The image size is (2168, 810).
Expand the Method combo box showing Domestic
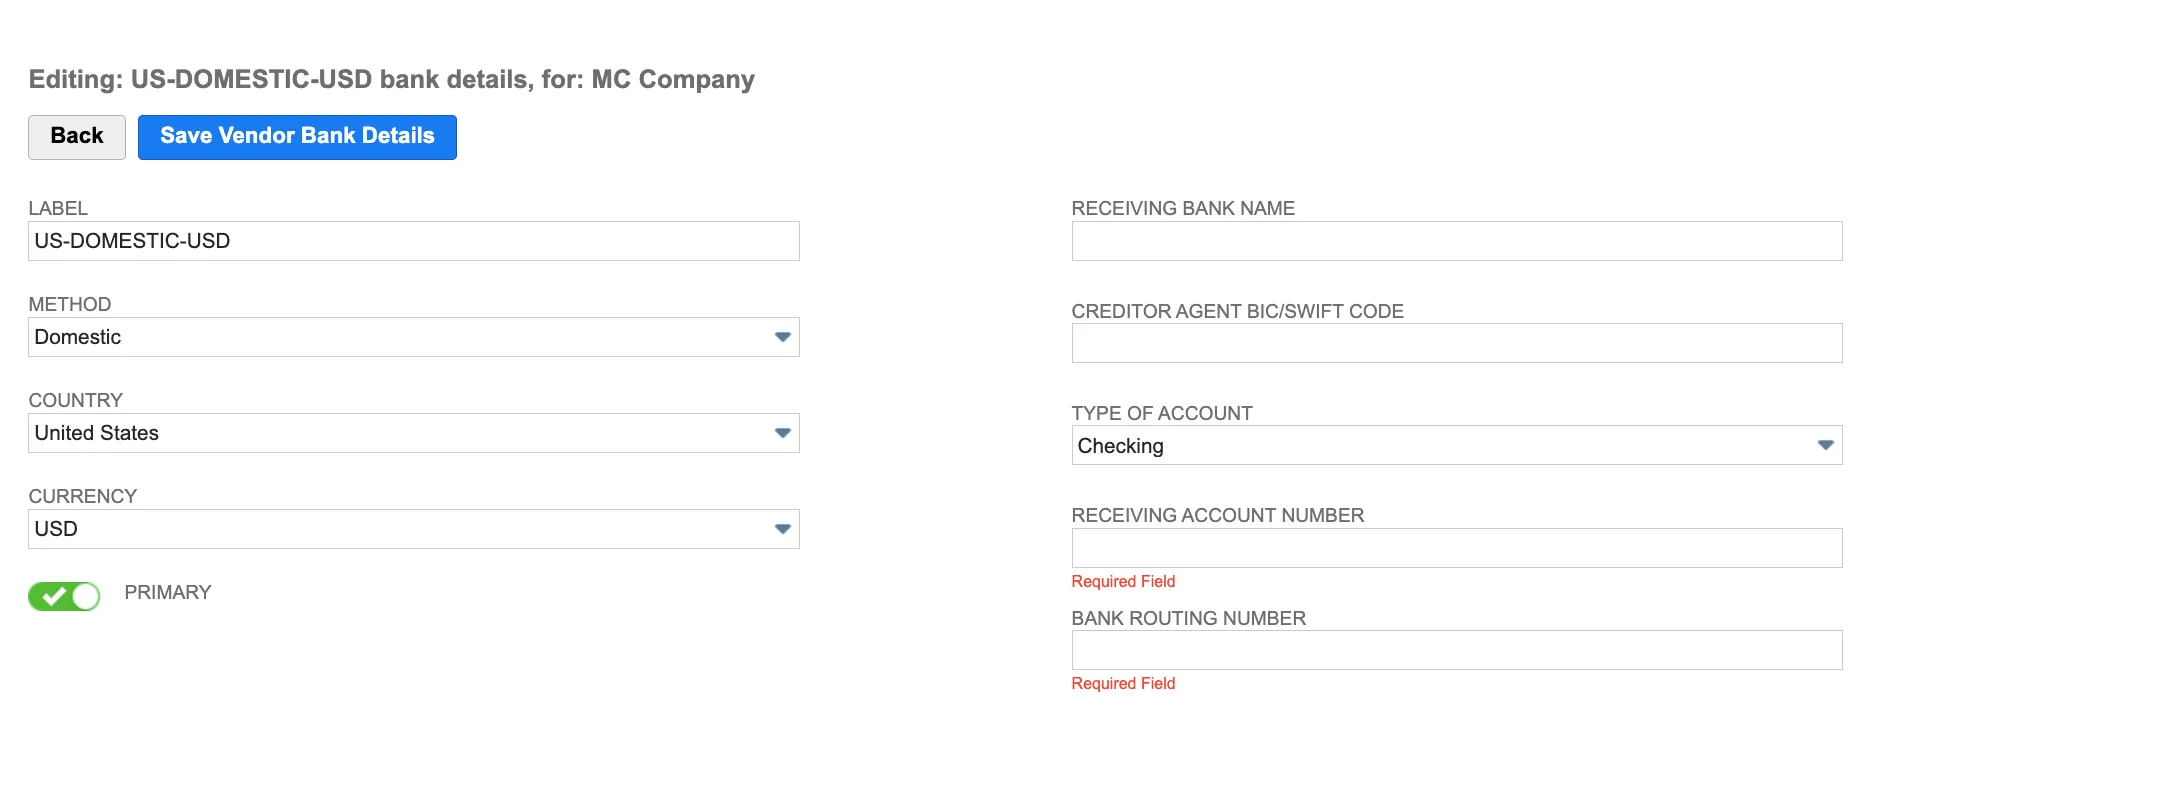[x=414, y=337]
